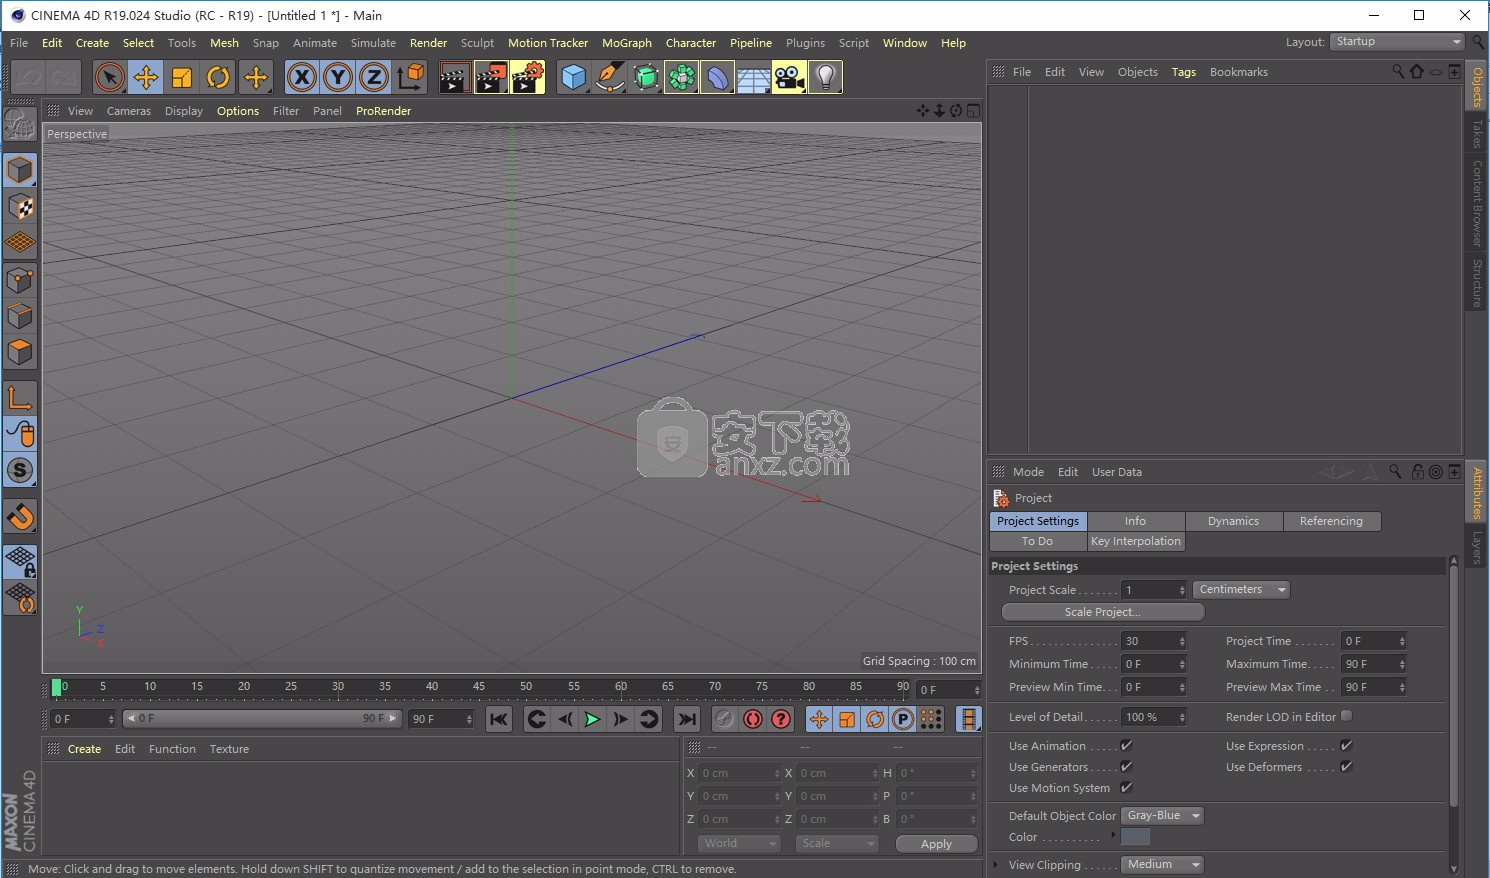Image resolution: width=1490 pixels, height=878 pixels.
Task: Toggle Z axis lock icon
Action: tap(374, 77)
